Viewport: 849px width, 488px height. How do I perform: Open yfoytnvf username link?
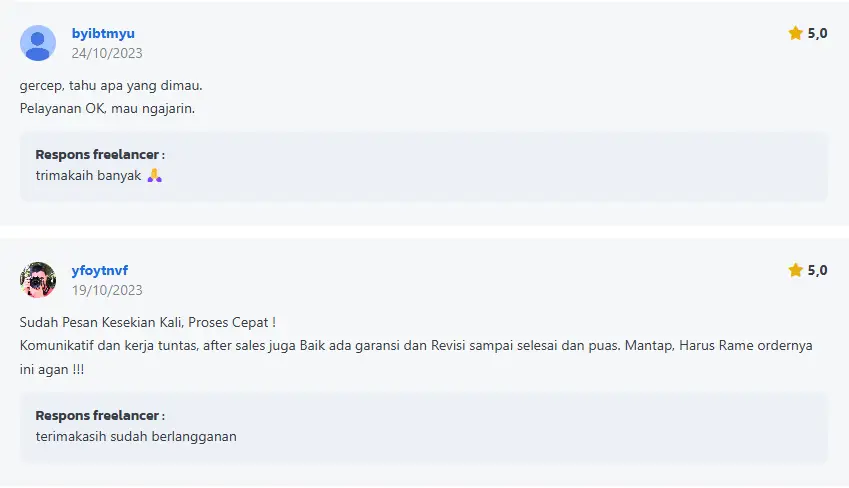[100, 270]
